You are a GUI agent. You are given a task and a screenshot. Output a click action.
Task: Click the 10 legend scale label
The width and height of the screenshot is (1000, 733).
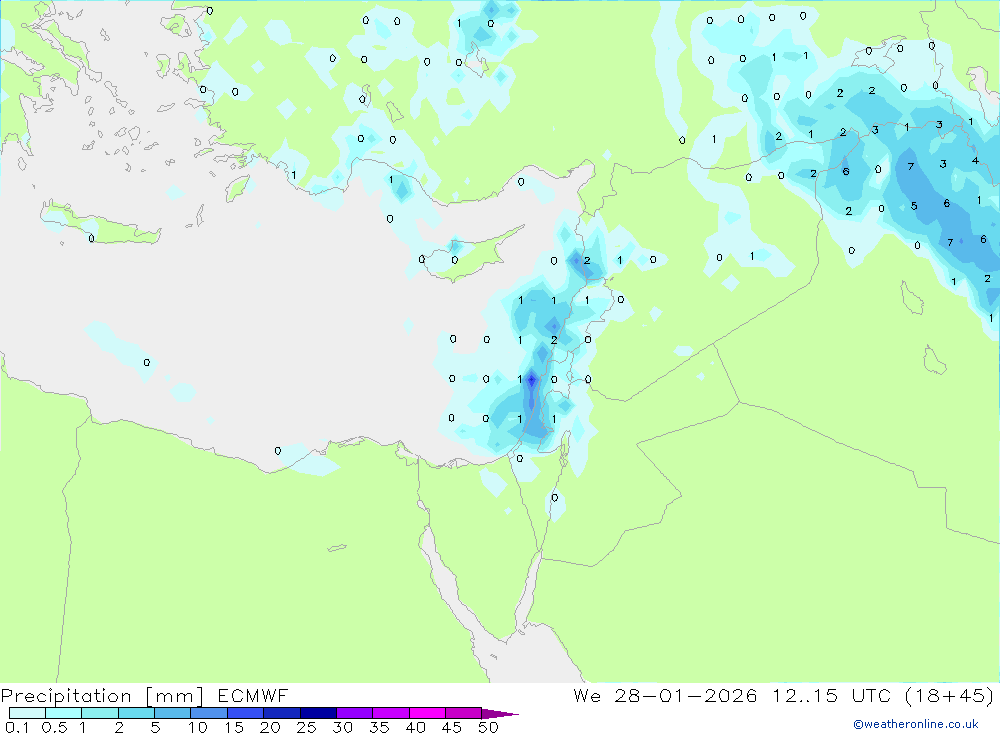[197, 727]
